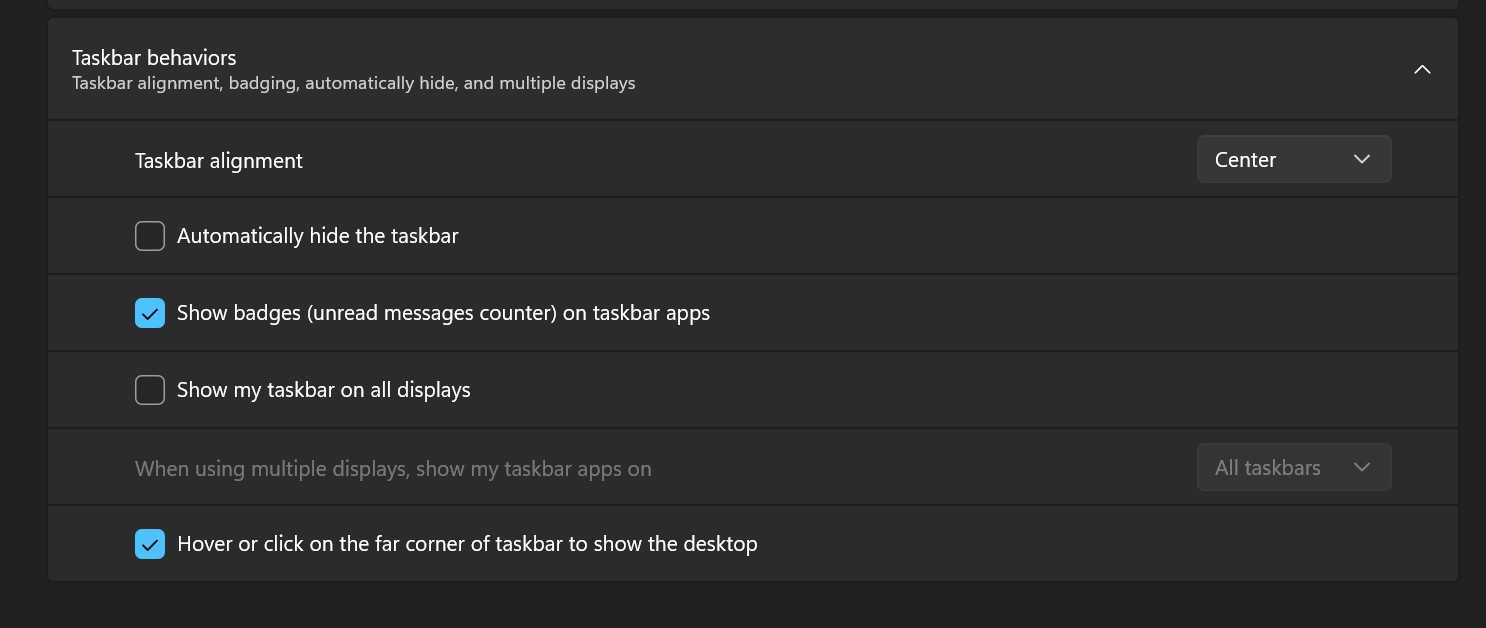This screenshot has height=628, width=1486.
Task: Enable Automatically hide the taskbar checkbox
Action: click(150, 236)
